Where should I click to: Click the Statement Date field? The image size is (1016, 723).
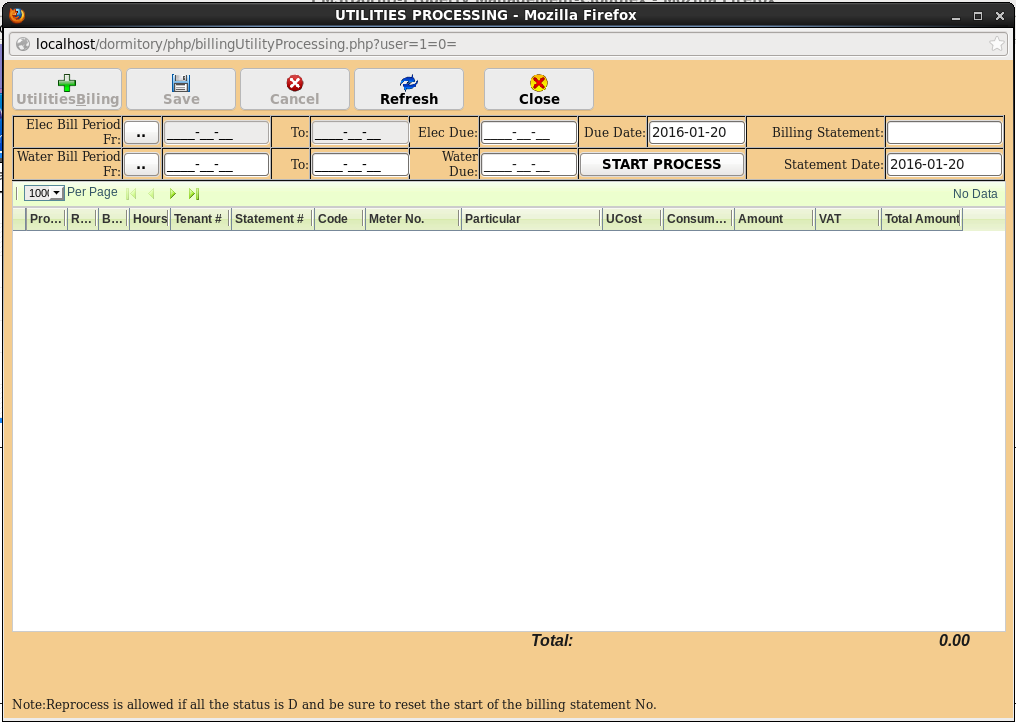pos(944,165)
